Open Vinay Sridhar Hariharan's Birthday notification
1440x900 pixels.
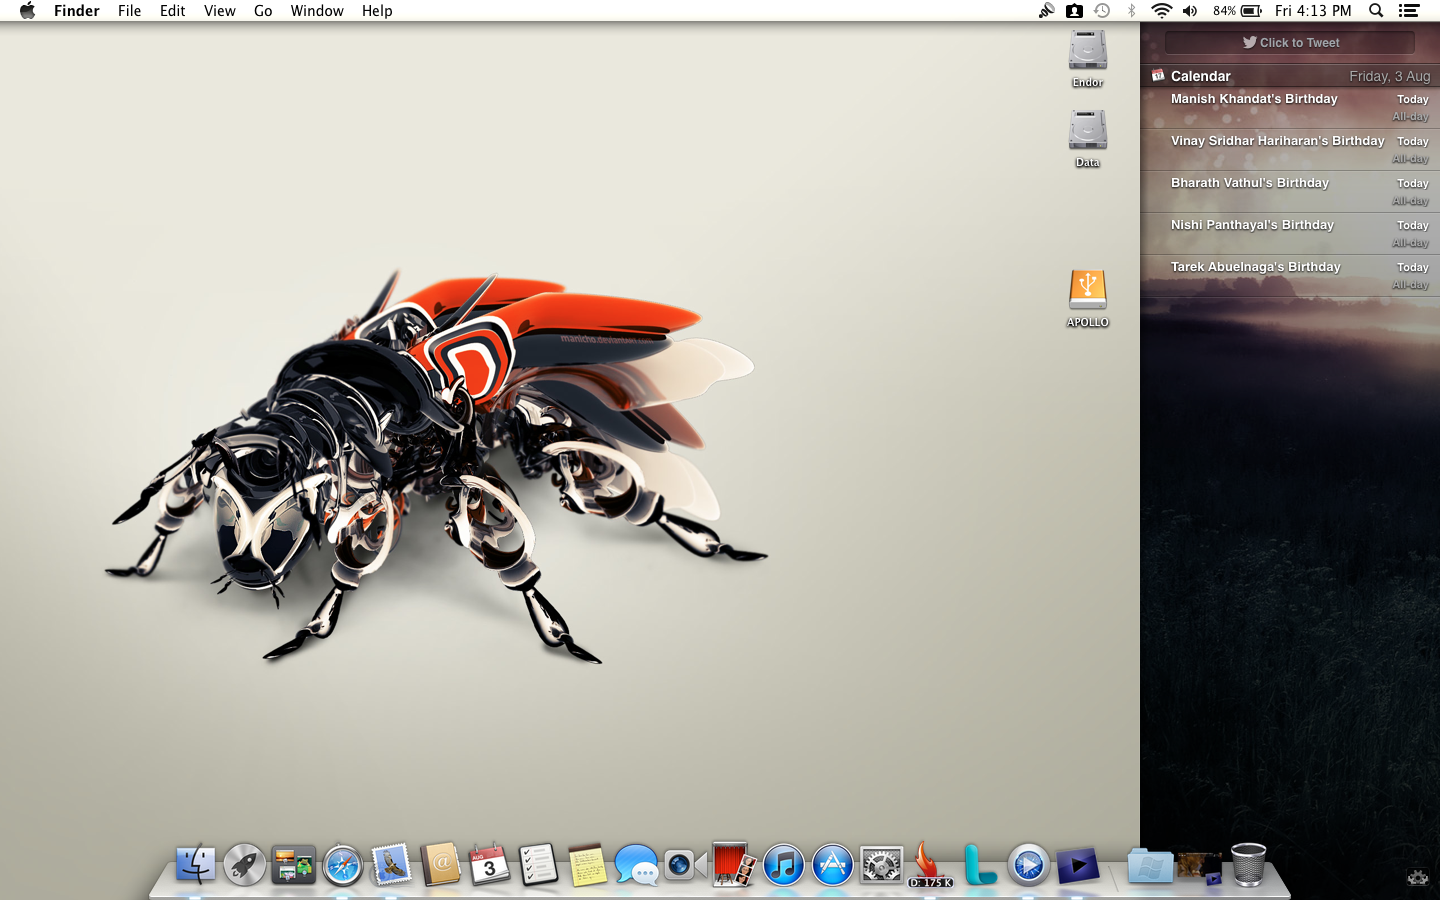[1290, 150]
